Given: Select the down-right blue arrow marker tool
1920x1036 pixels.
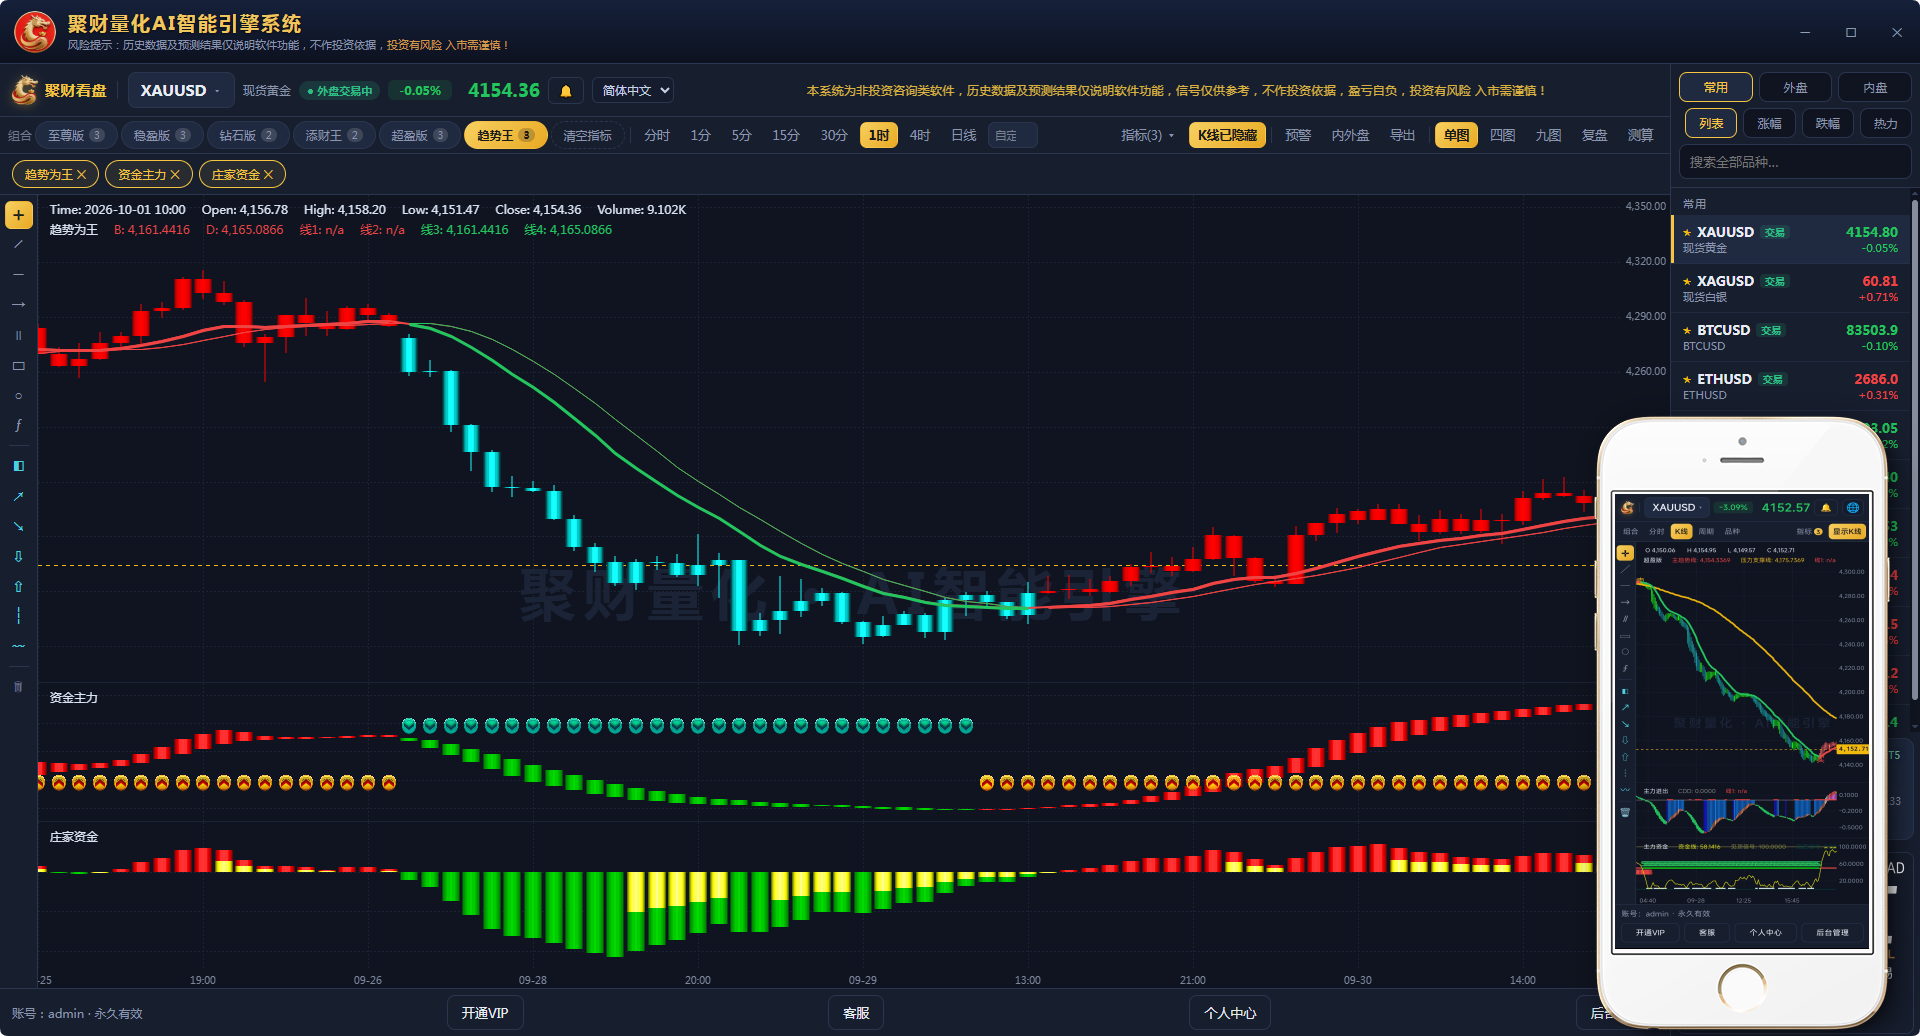Looking at the screenshot, I should coord(18,526).
